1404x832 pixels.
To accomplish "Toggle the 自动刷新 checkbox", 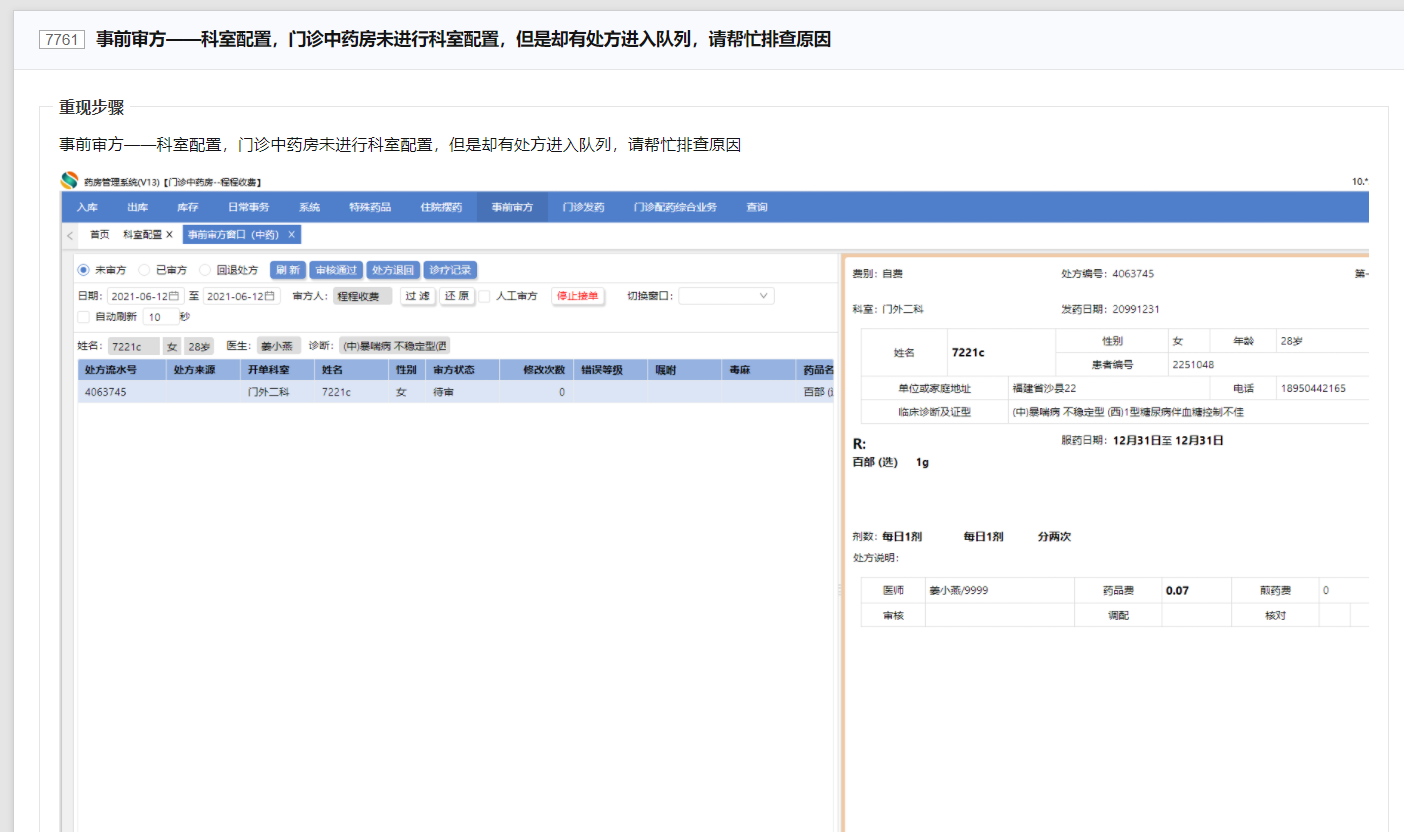I will [x=84, y=317].
